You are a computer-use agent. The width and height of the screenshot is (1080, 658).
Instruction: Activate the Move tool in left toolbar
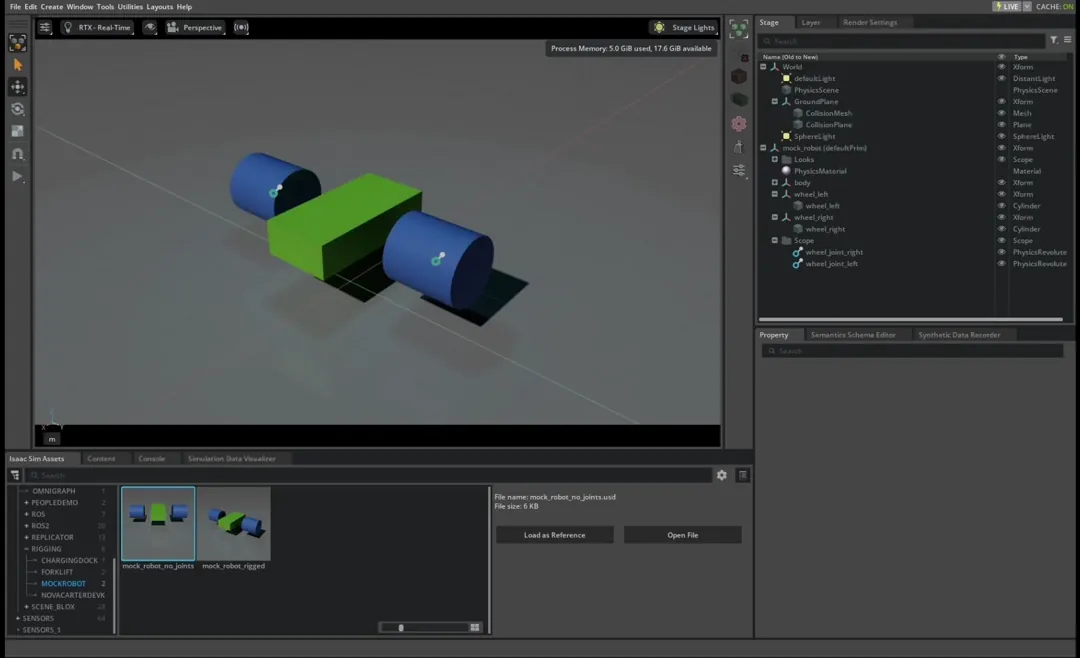pyautogui.click(x=17, y=87)
